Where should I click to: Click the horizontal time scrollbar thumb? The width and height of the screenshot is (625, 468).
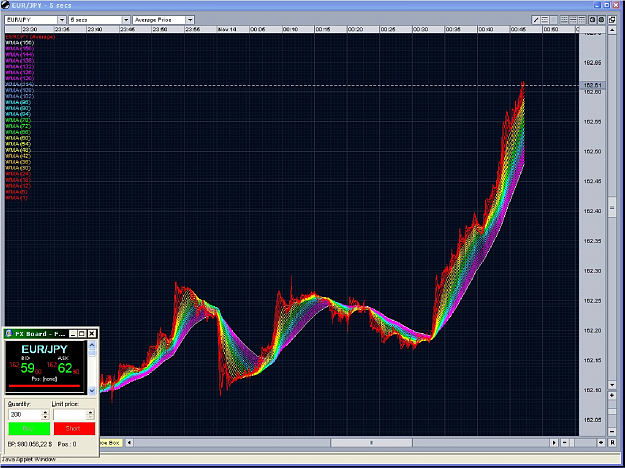pos(371,442)
